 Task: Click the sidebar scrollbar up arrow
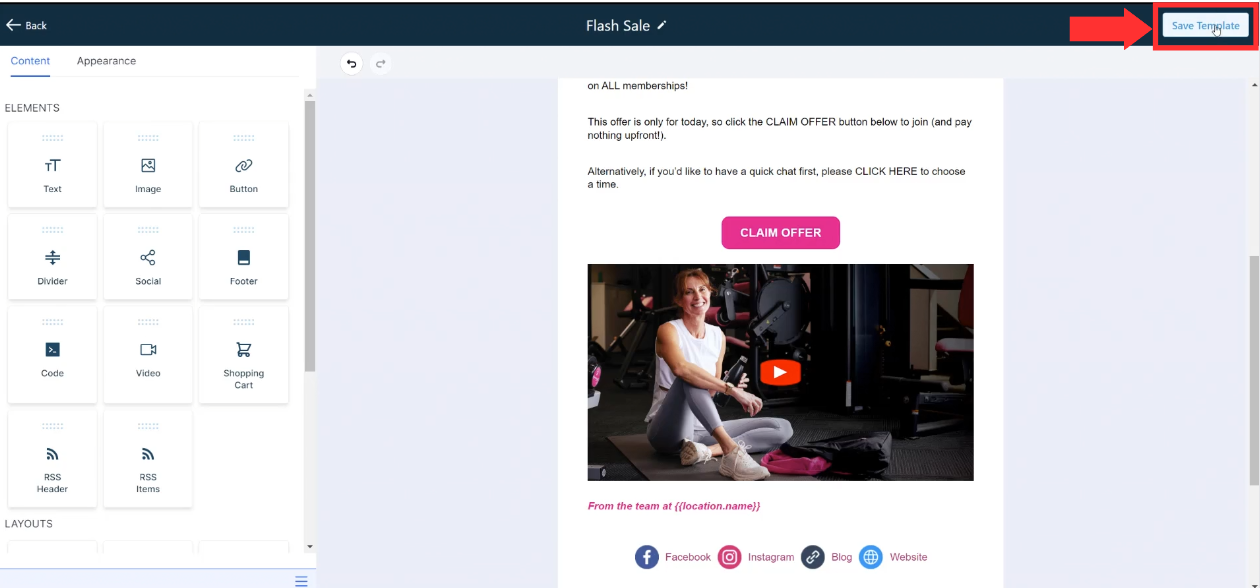[x=310, y=95]
